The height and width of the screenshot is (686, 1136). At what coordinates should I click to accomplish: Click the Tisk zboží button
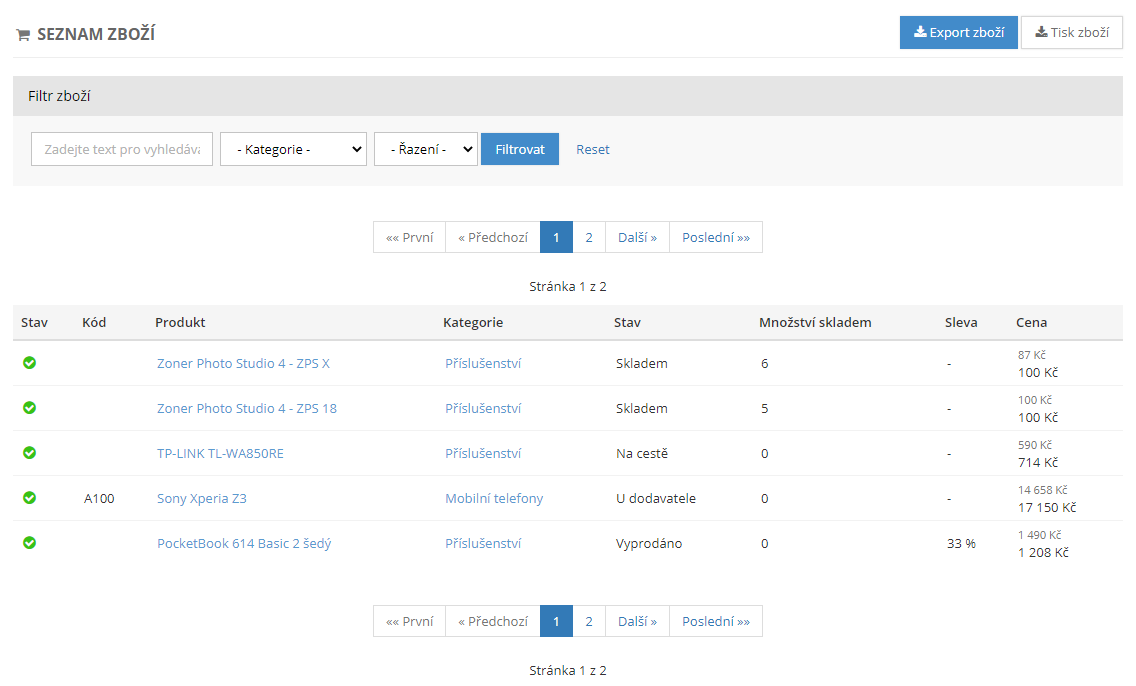click(1071, 32)
